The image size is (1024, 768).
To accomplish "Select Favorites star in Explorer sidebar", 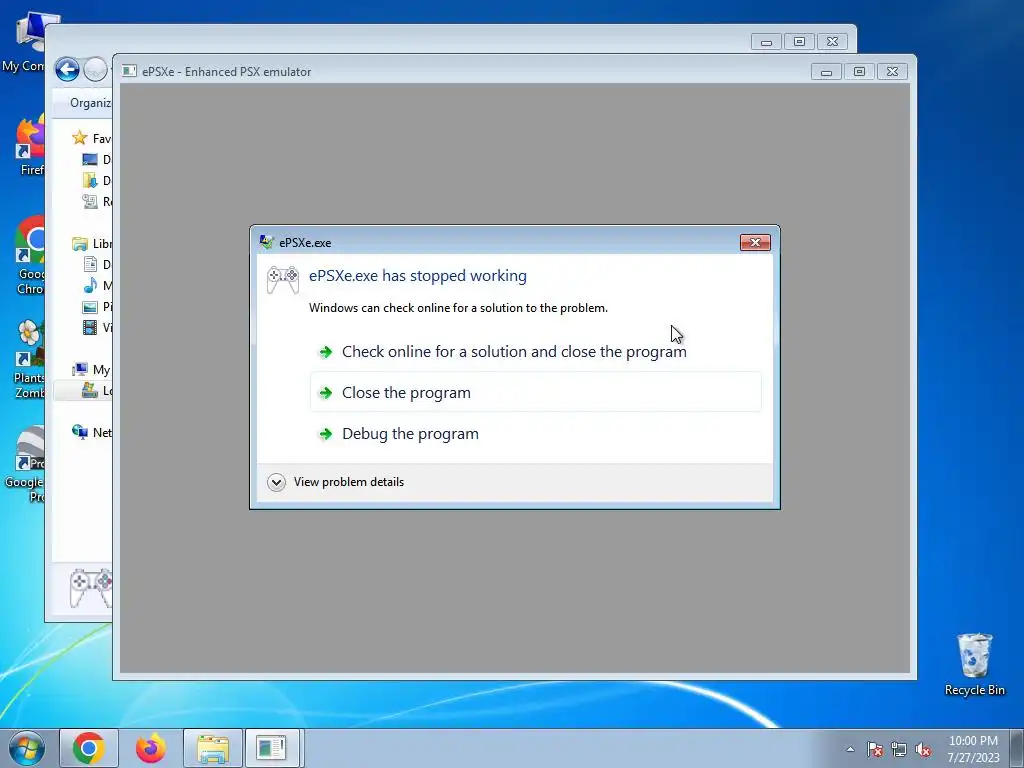I will tap(80, 138).
